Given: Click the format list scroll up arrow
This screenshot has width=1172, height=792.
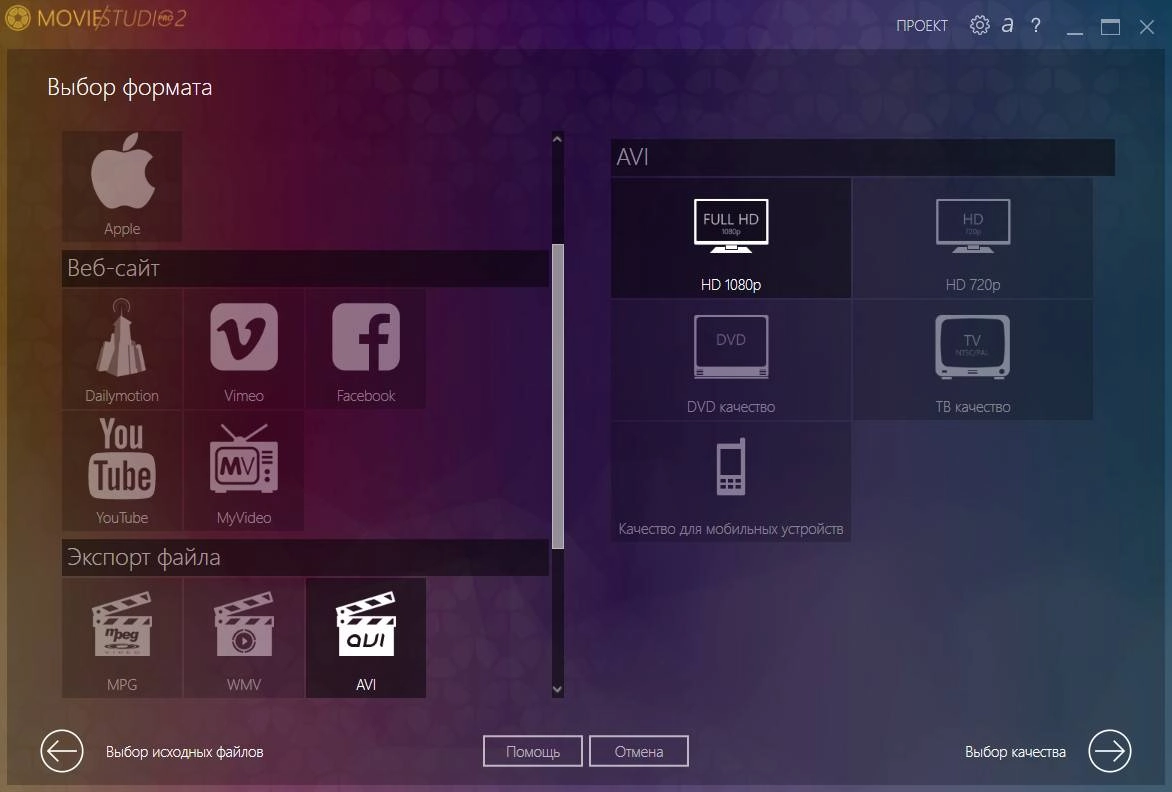Looking at the screenshot, I should tap(558, 139).
